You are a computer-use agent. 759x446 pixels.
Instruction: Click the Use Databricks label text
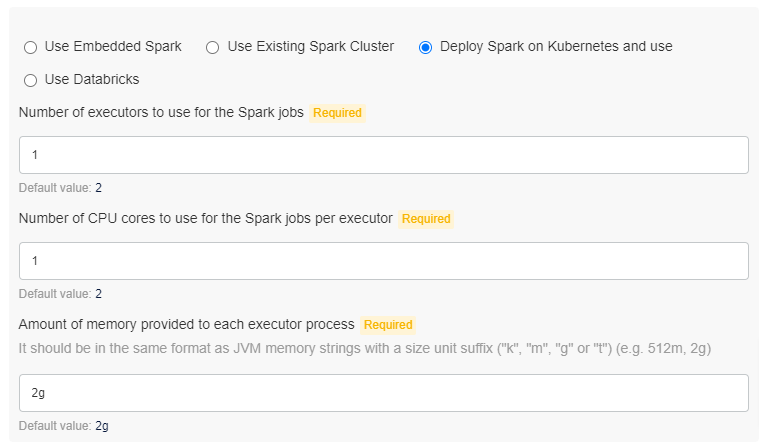[x=92, y=79]
